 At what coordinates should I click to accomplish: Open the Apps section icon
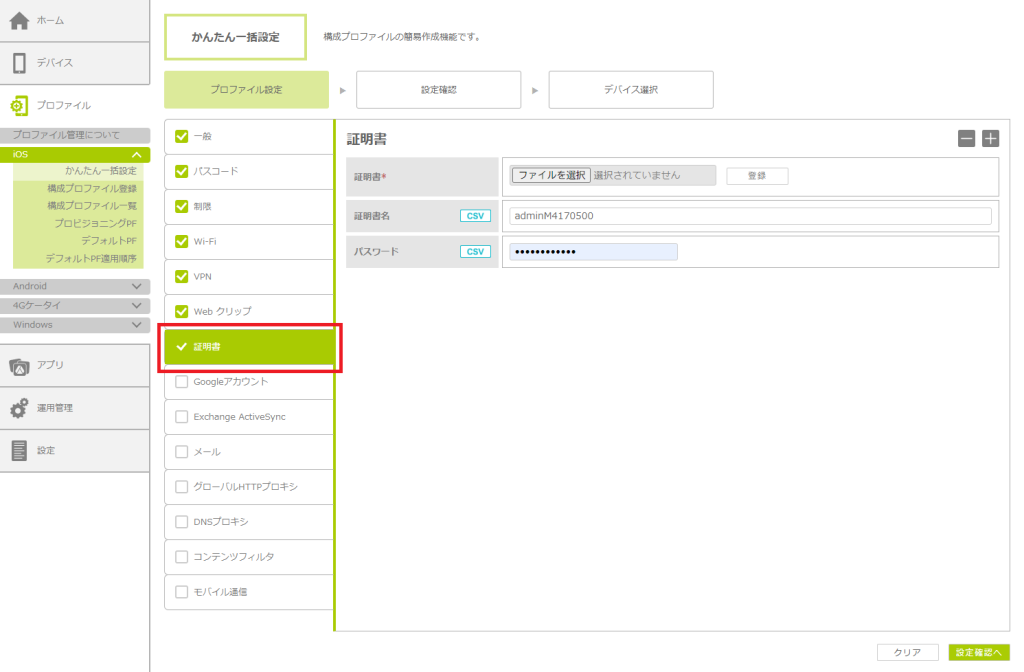19,366
